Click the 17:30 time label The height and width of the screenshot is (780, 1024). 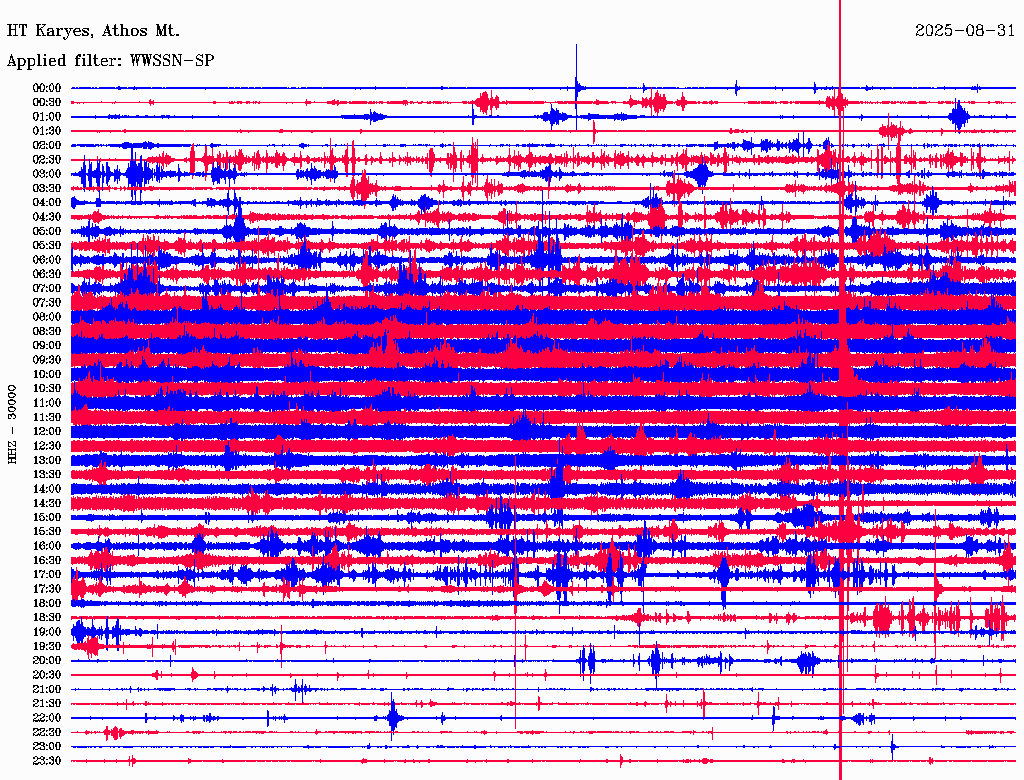[x=47, y=589]
